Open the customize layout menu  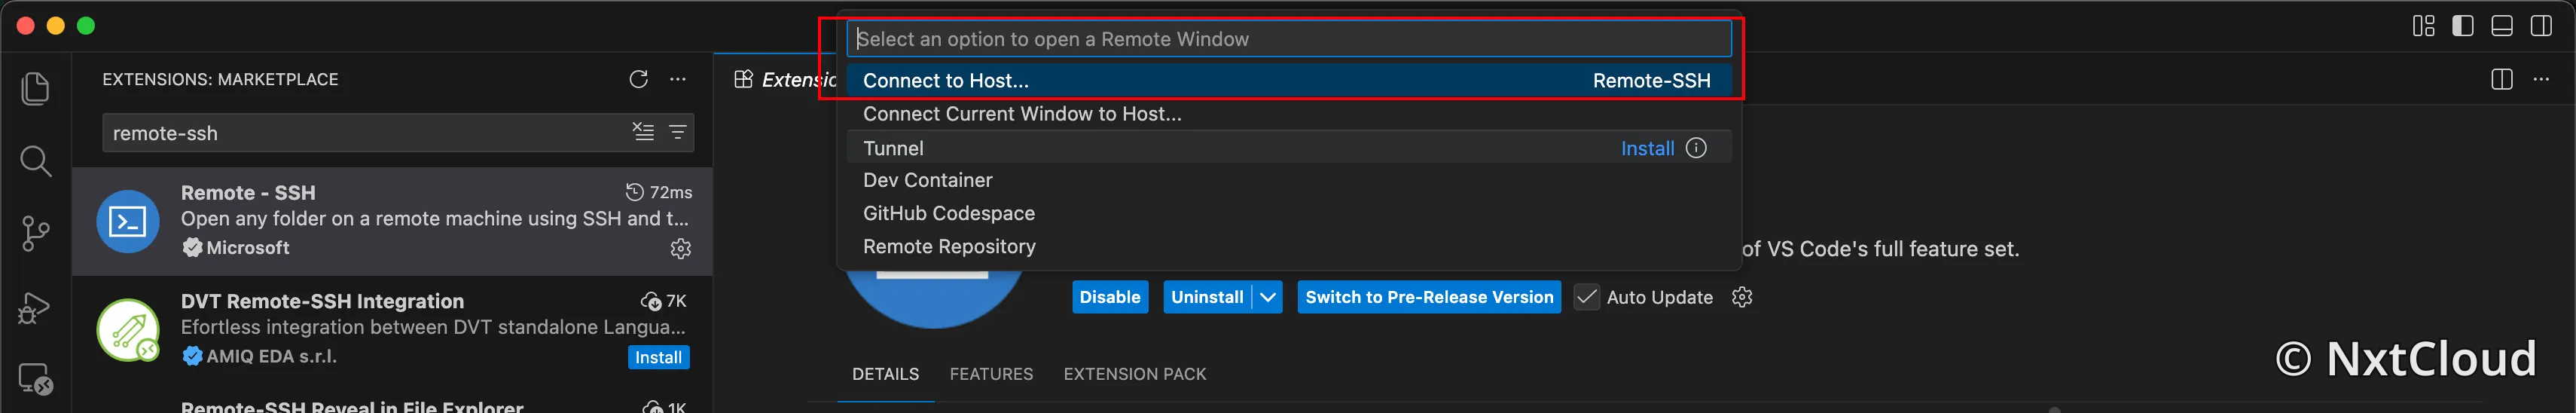pos(2424,26)
